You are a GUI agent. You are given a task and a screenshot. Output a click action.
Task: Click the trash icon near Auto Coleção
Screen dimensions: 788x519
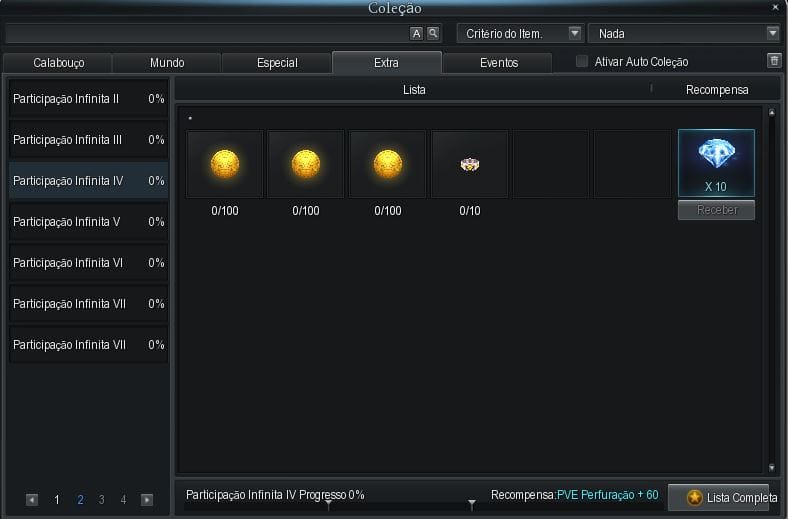tap(773, 61)
